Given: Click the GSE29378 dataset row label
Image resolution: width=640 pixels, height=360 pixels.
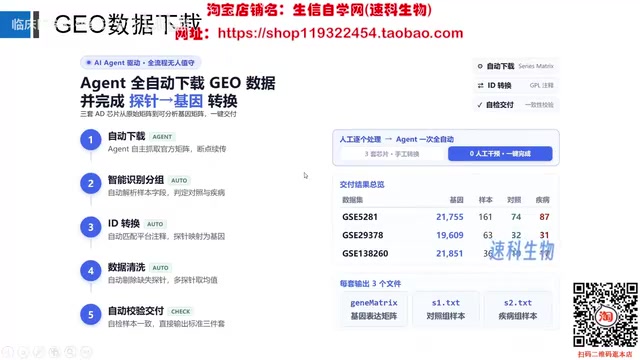Looking at the screenshot, I should [362, 235].
